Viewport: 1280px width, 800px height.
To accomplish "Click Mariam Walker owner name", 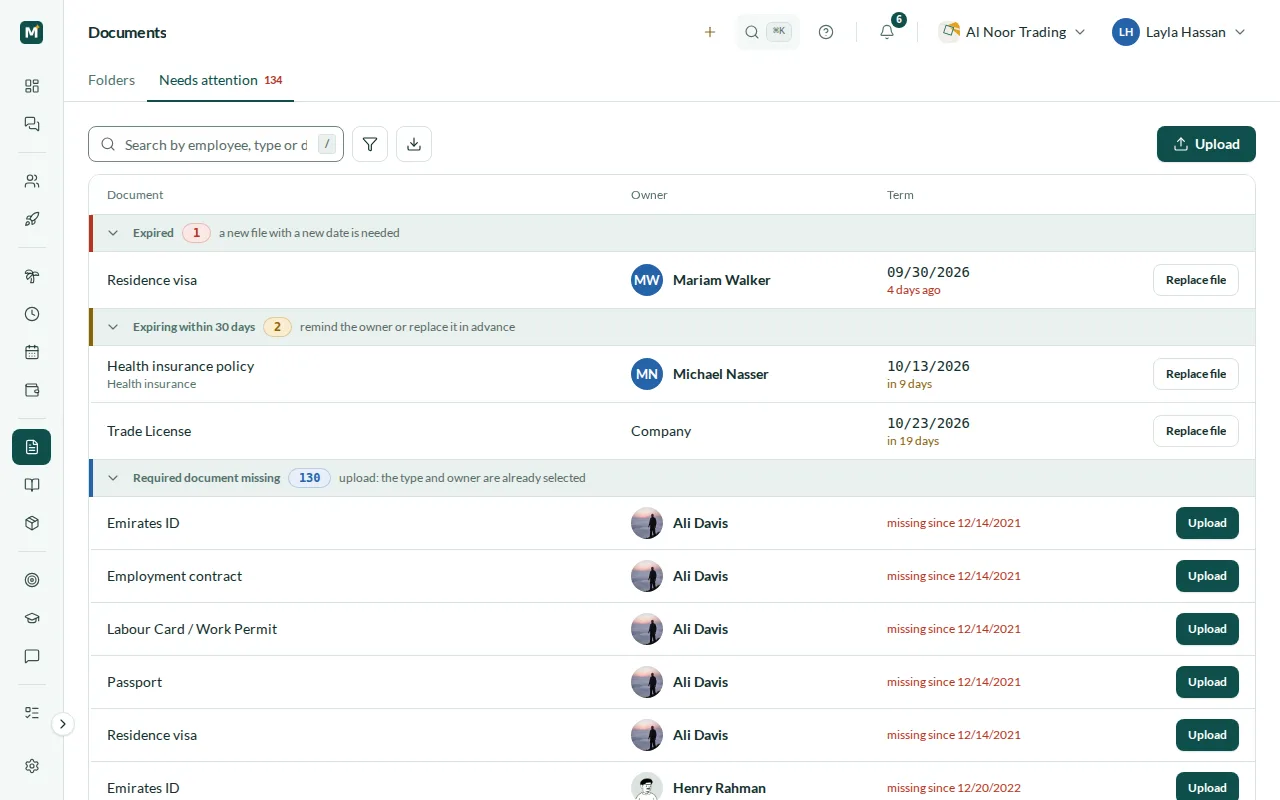I will click(722, 280).
